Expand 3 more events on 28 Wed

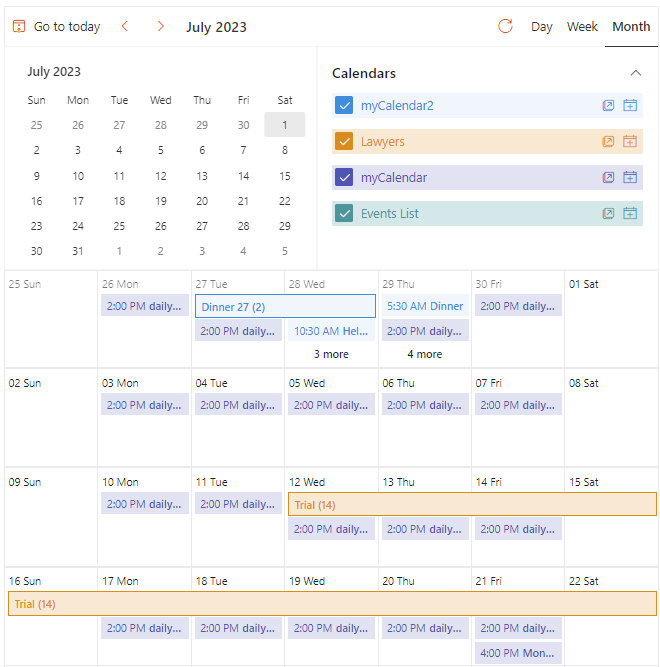pos(331,354)
